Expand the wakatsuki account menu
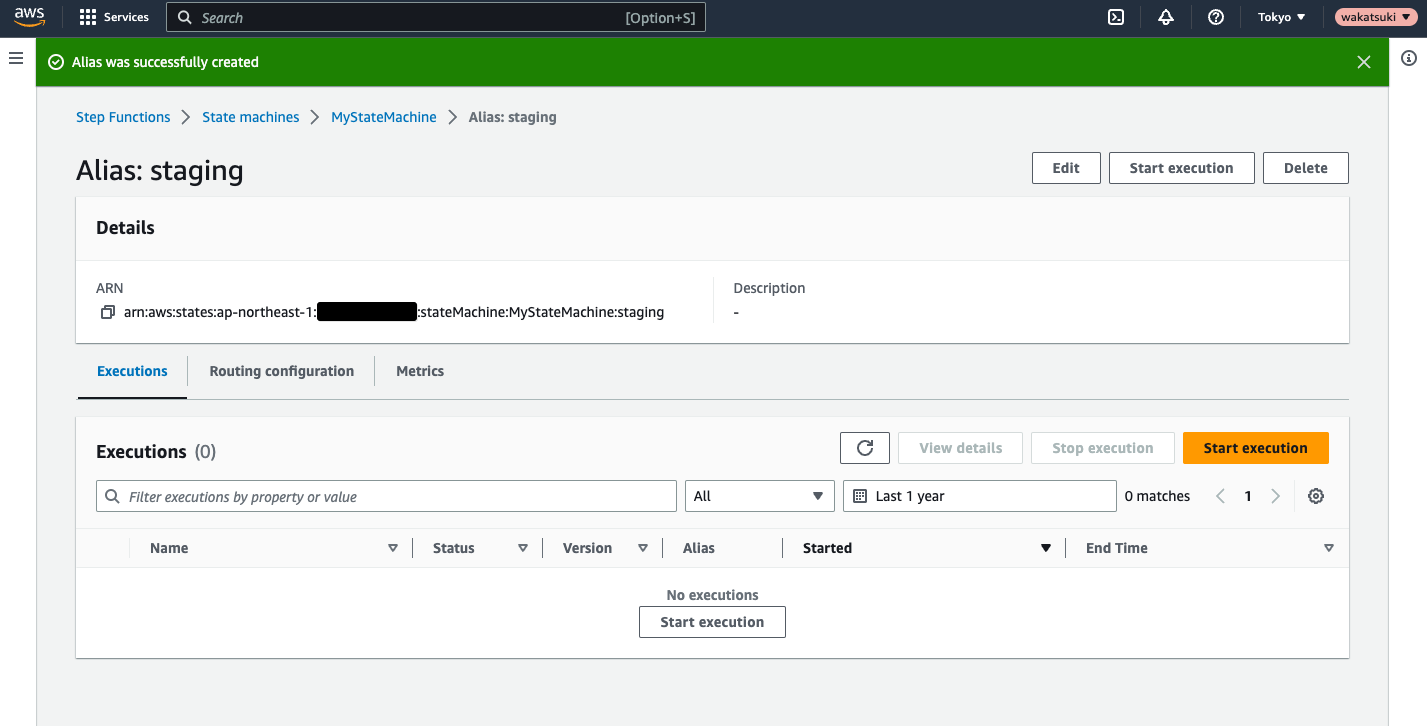The height and width of the screenshot is (726, 1427). [1375, 16]
